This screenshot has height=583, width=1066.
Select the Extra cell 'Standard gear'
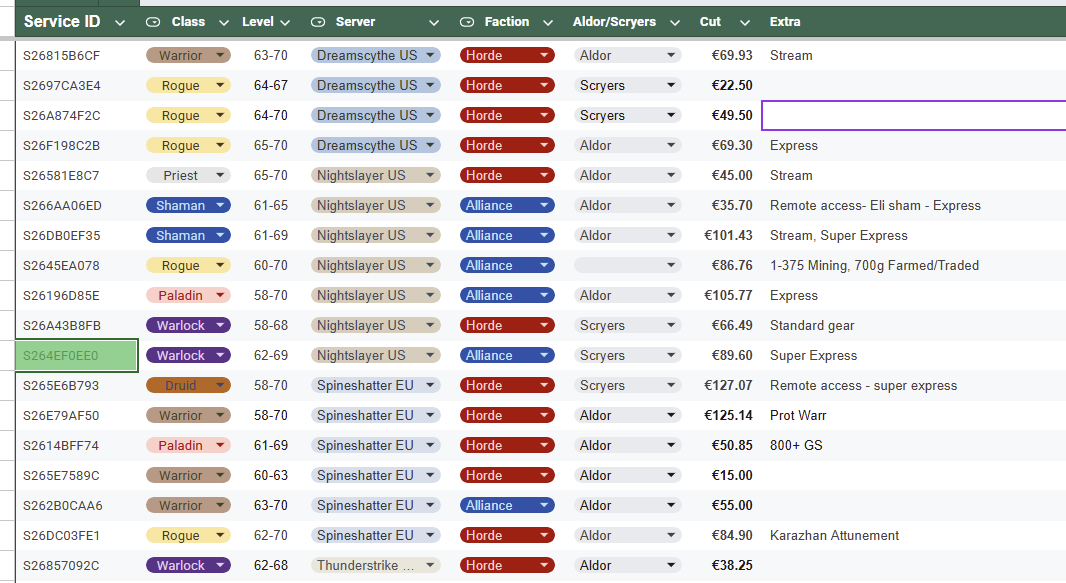tap(914, 325)
